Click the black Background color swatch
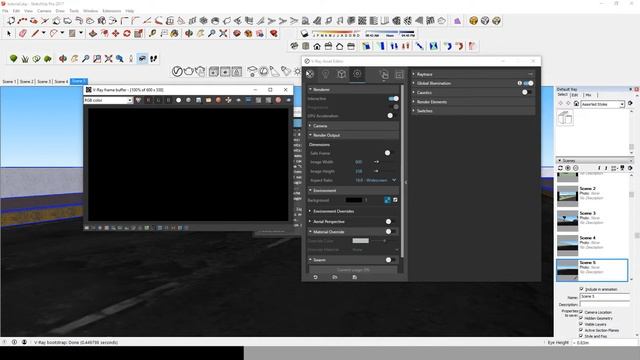Screen dimensions: 640x360 pos(353,200)
